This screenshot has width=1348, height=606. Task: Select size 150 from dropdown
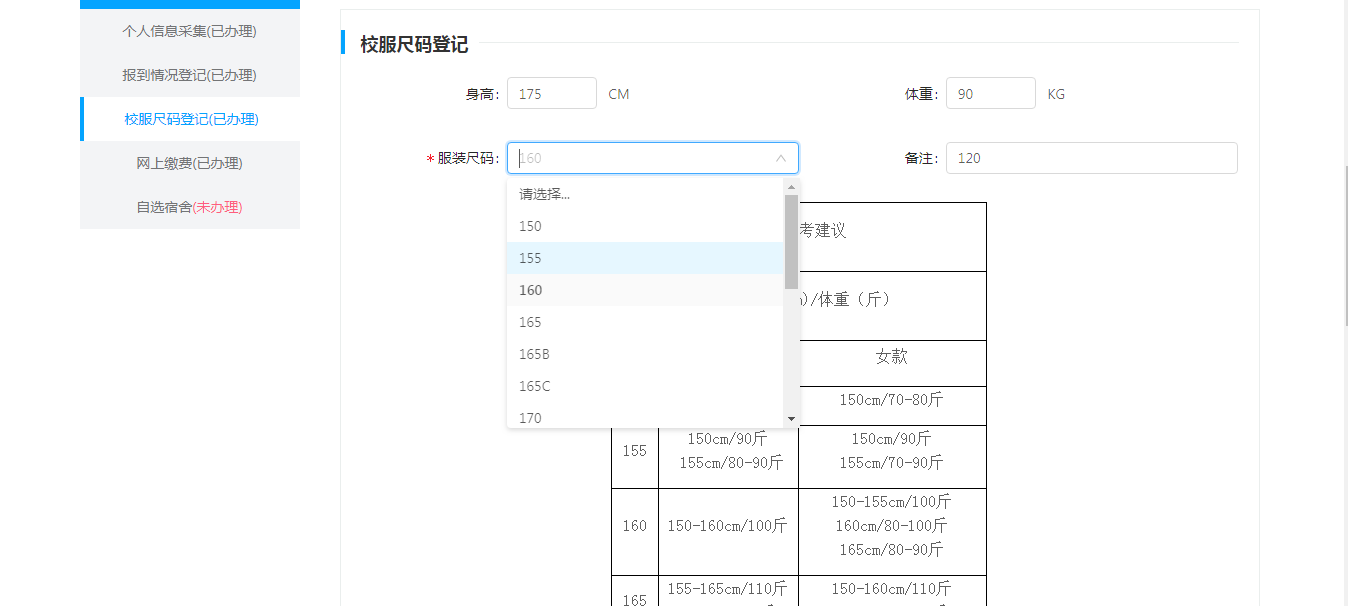pos(645,226)
